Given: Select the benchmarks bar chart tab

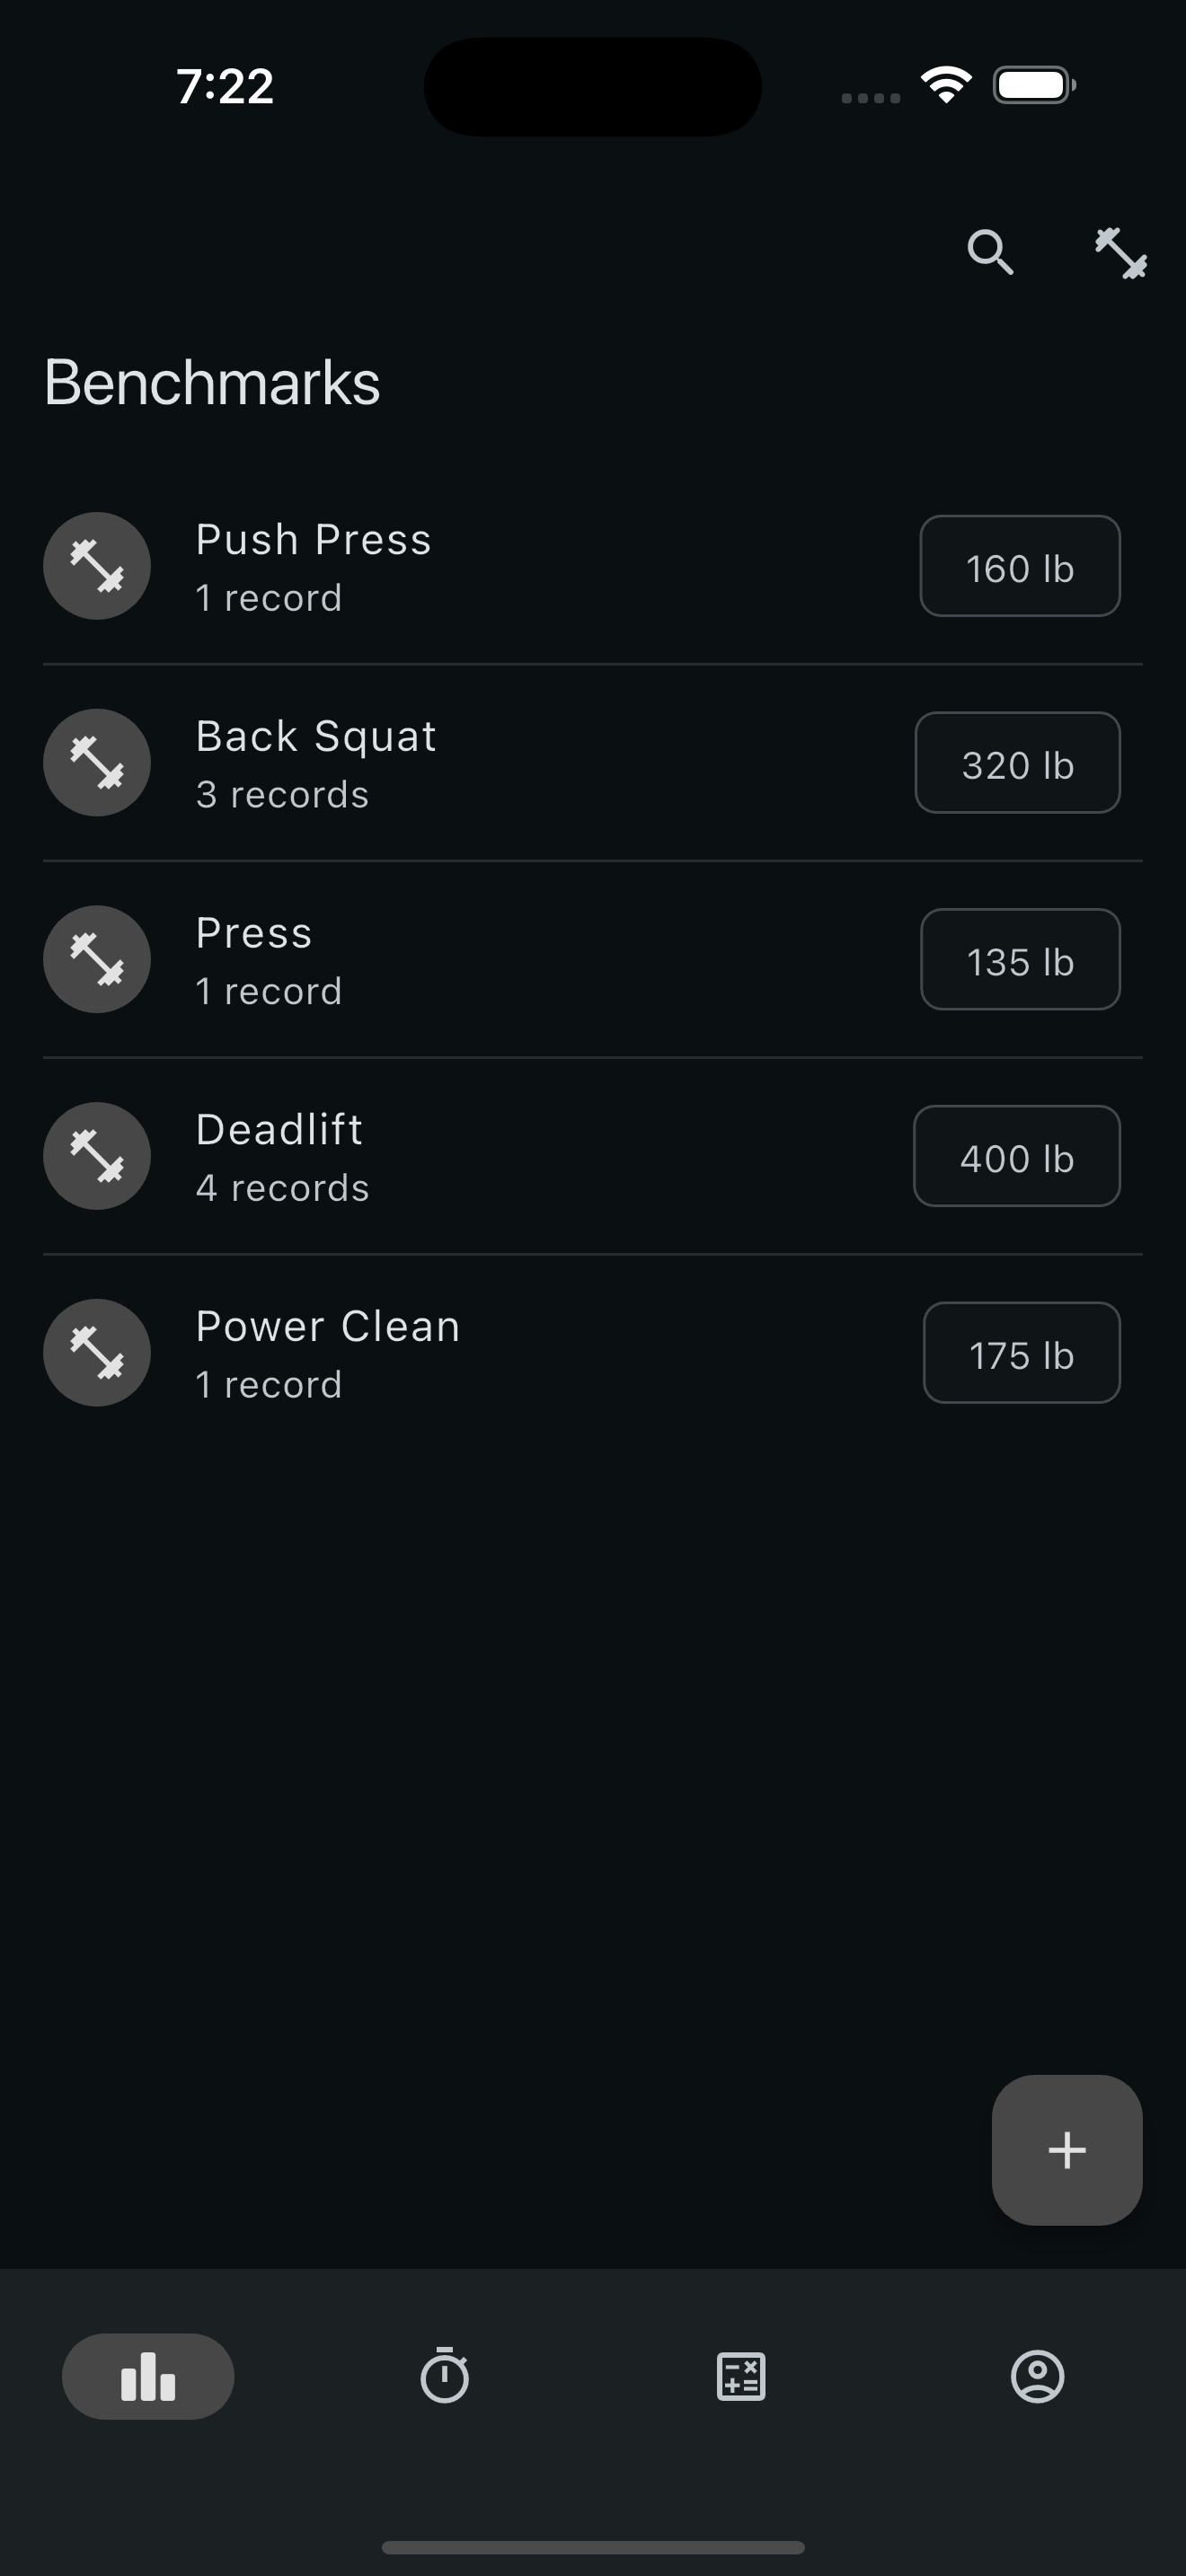Looking at the screenshot, I should tap(148, 2376).
